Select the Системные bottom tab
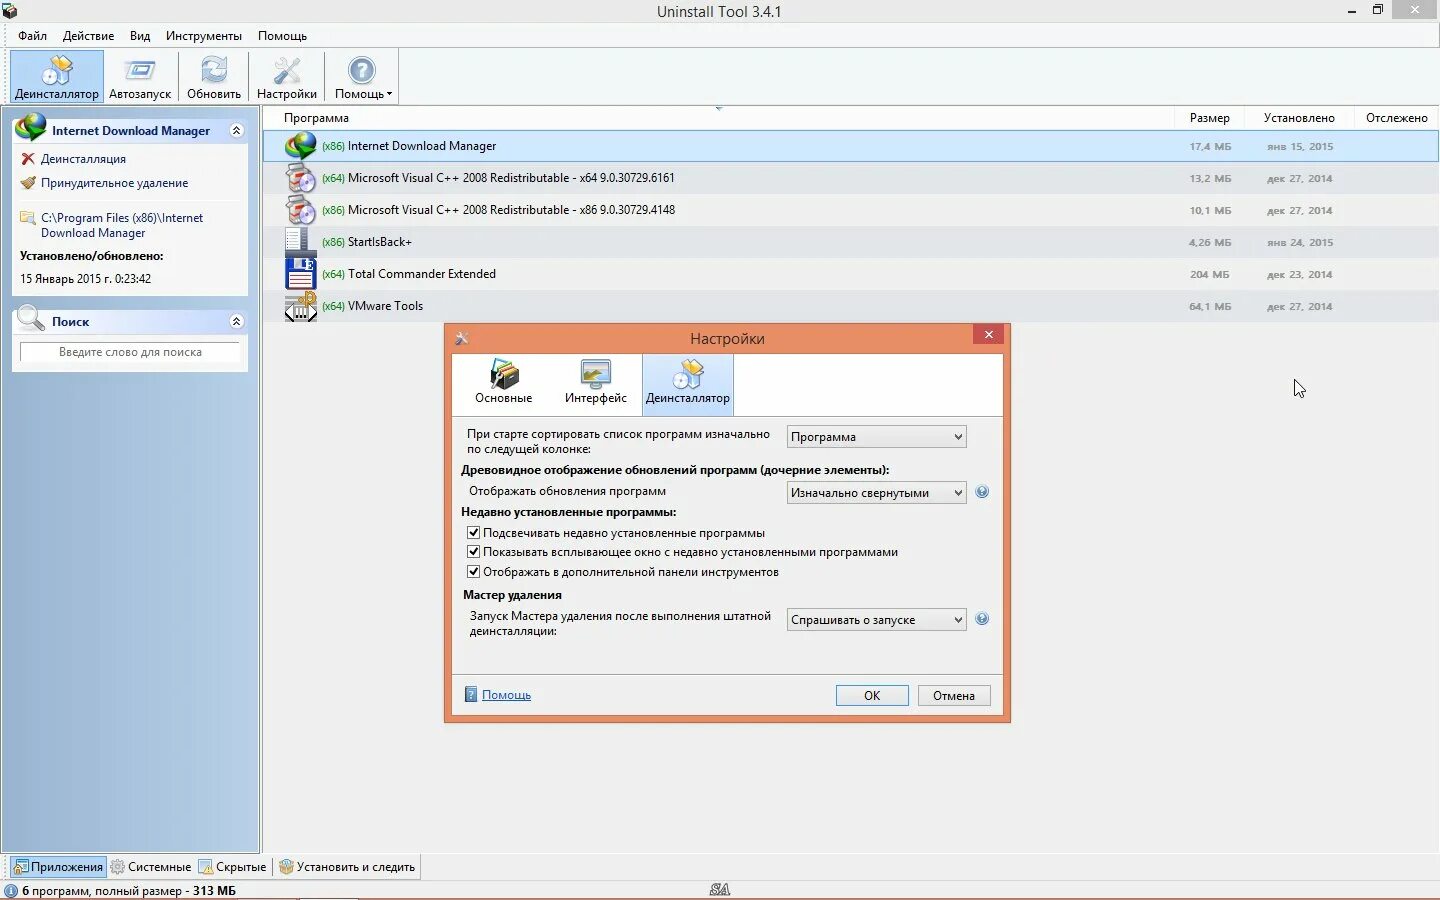This screenshot has height=900, width=1440. 151,867
